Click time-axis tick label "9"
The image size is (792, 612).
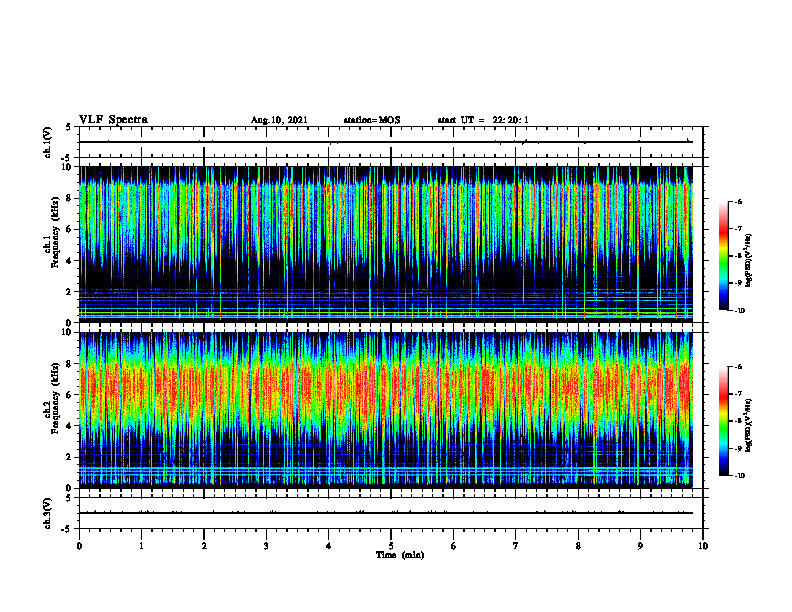[x=640, y=546]
